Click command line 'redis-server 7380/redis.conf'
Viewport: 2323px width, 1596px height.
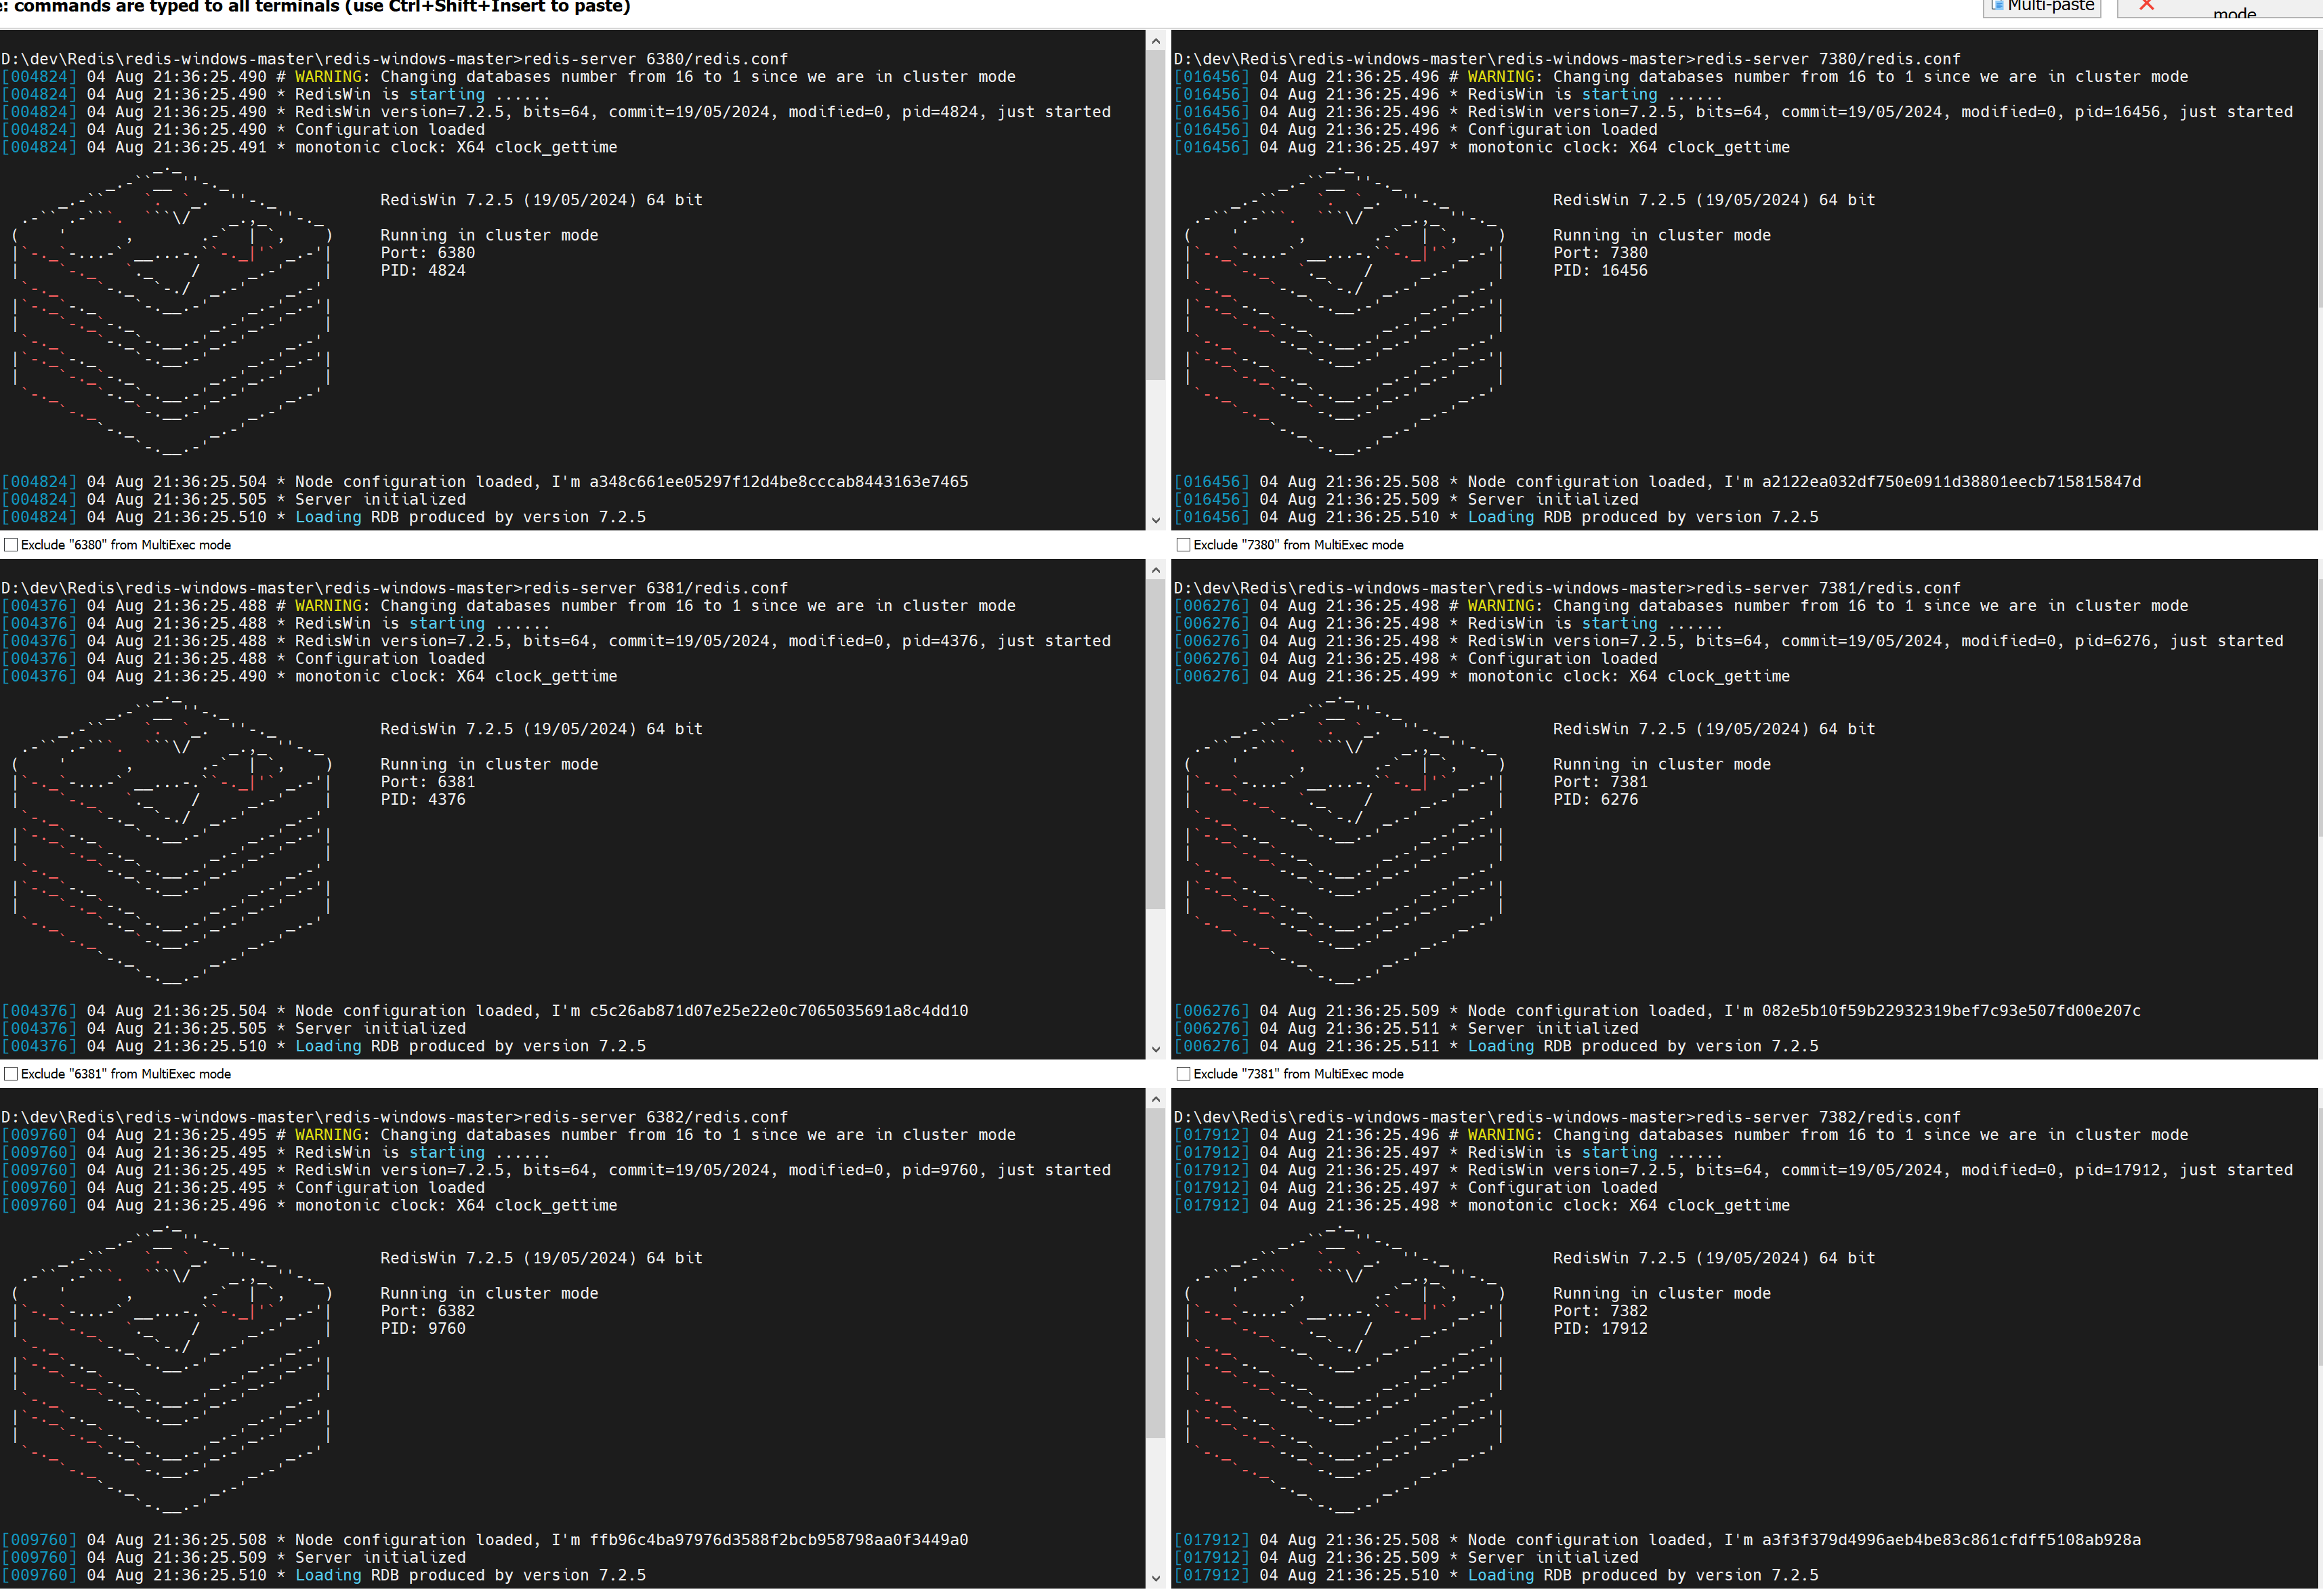[1829, 59]
